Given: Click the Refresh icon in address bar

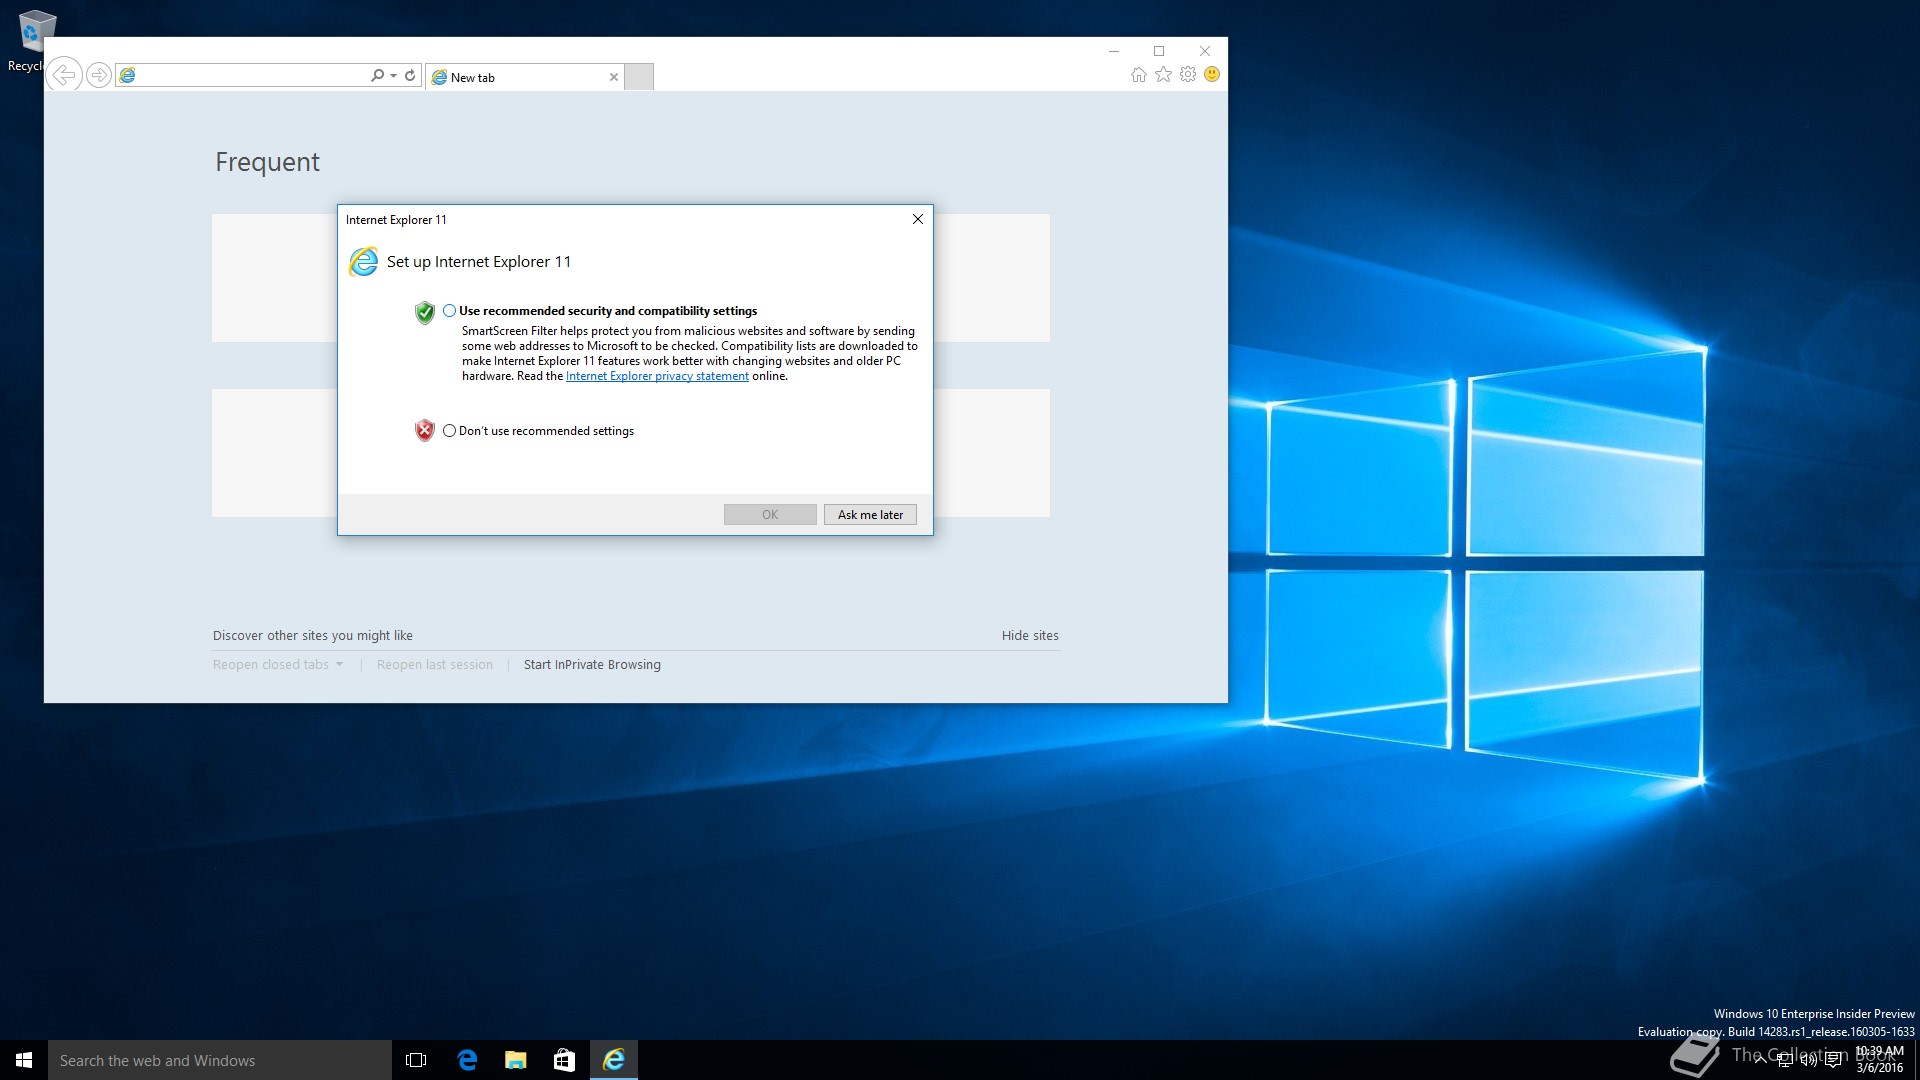Looking at the screenshot, I should tap(410, 75).
